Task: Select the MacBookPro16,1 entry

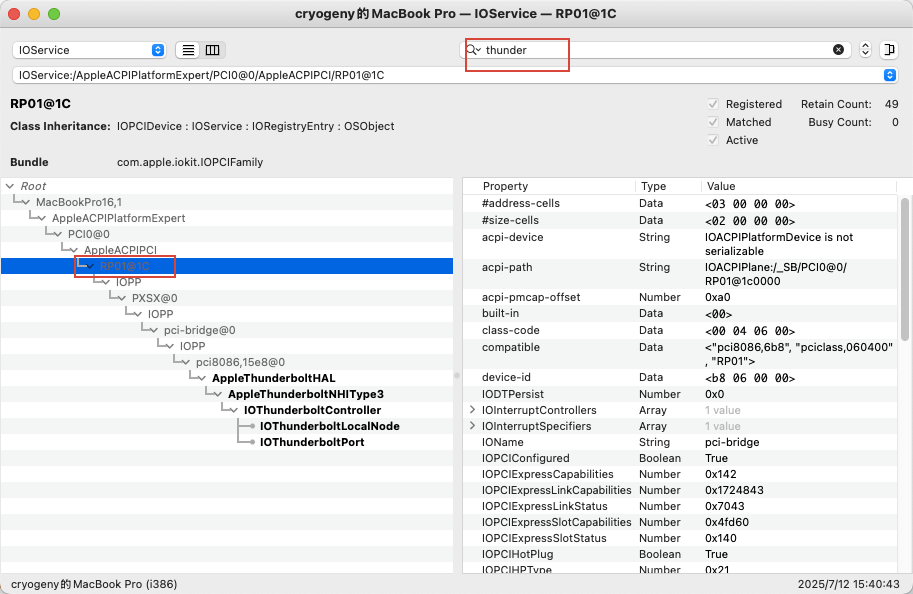Action: (79, 202)
